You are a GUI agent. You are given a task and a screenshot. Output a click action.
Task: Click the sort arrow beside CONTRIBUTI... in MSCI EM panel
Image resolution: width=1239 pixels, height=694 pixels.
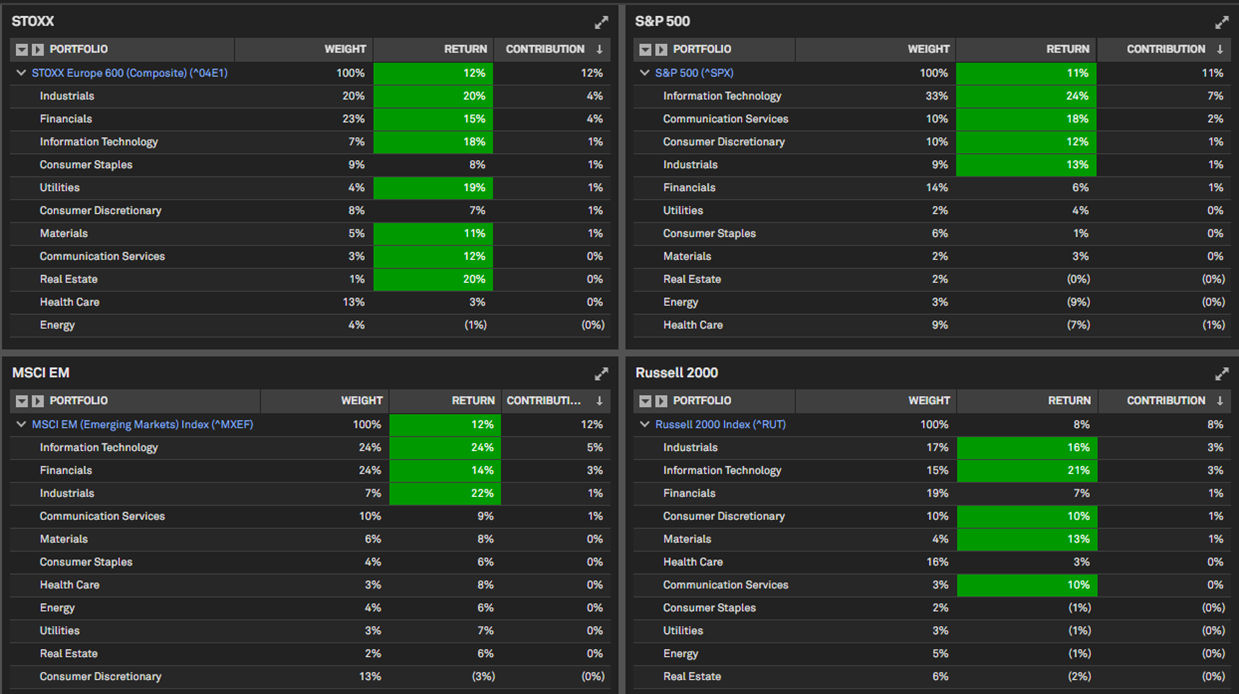click(599, 401)
